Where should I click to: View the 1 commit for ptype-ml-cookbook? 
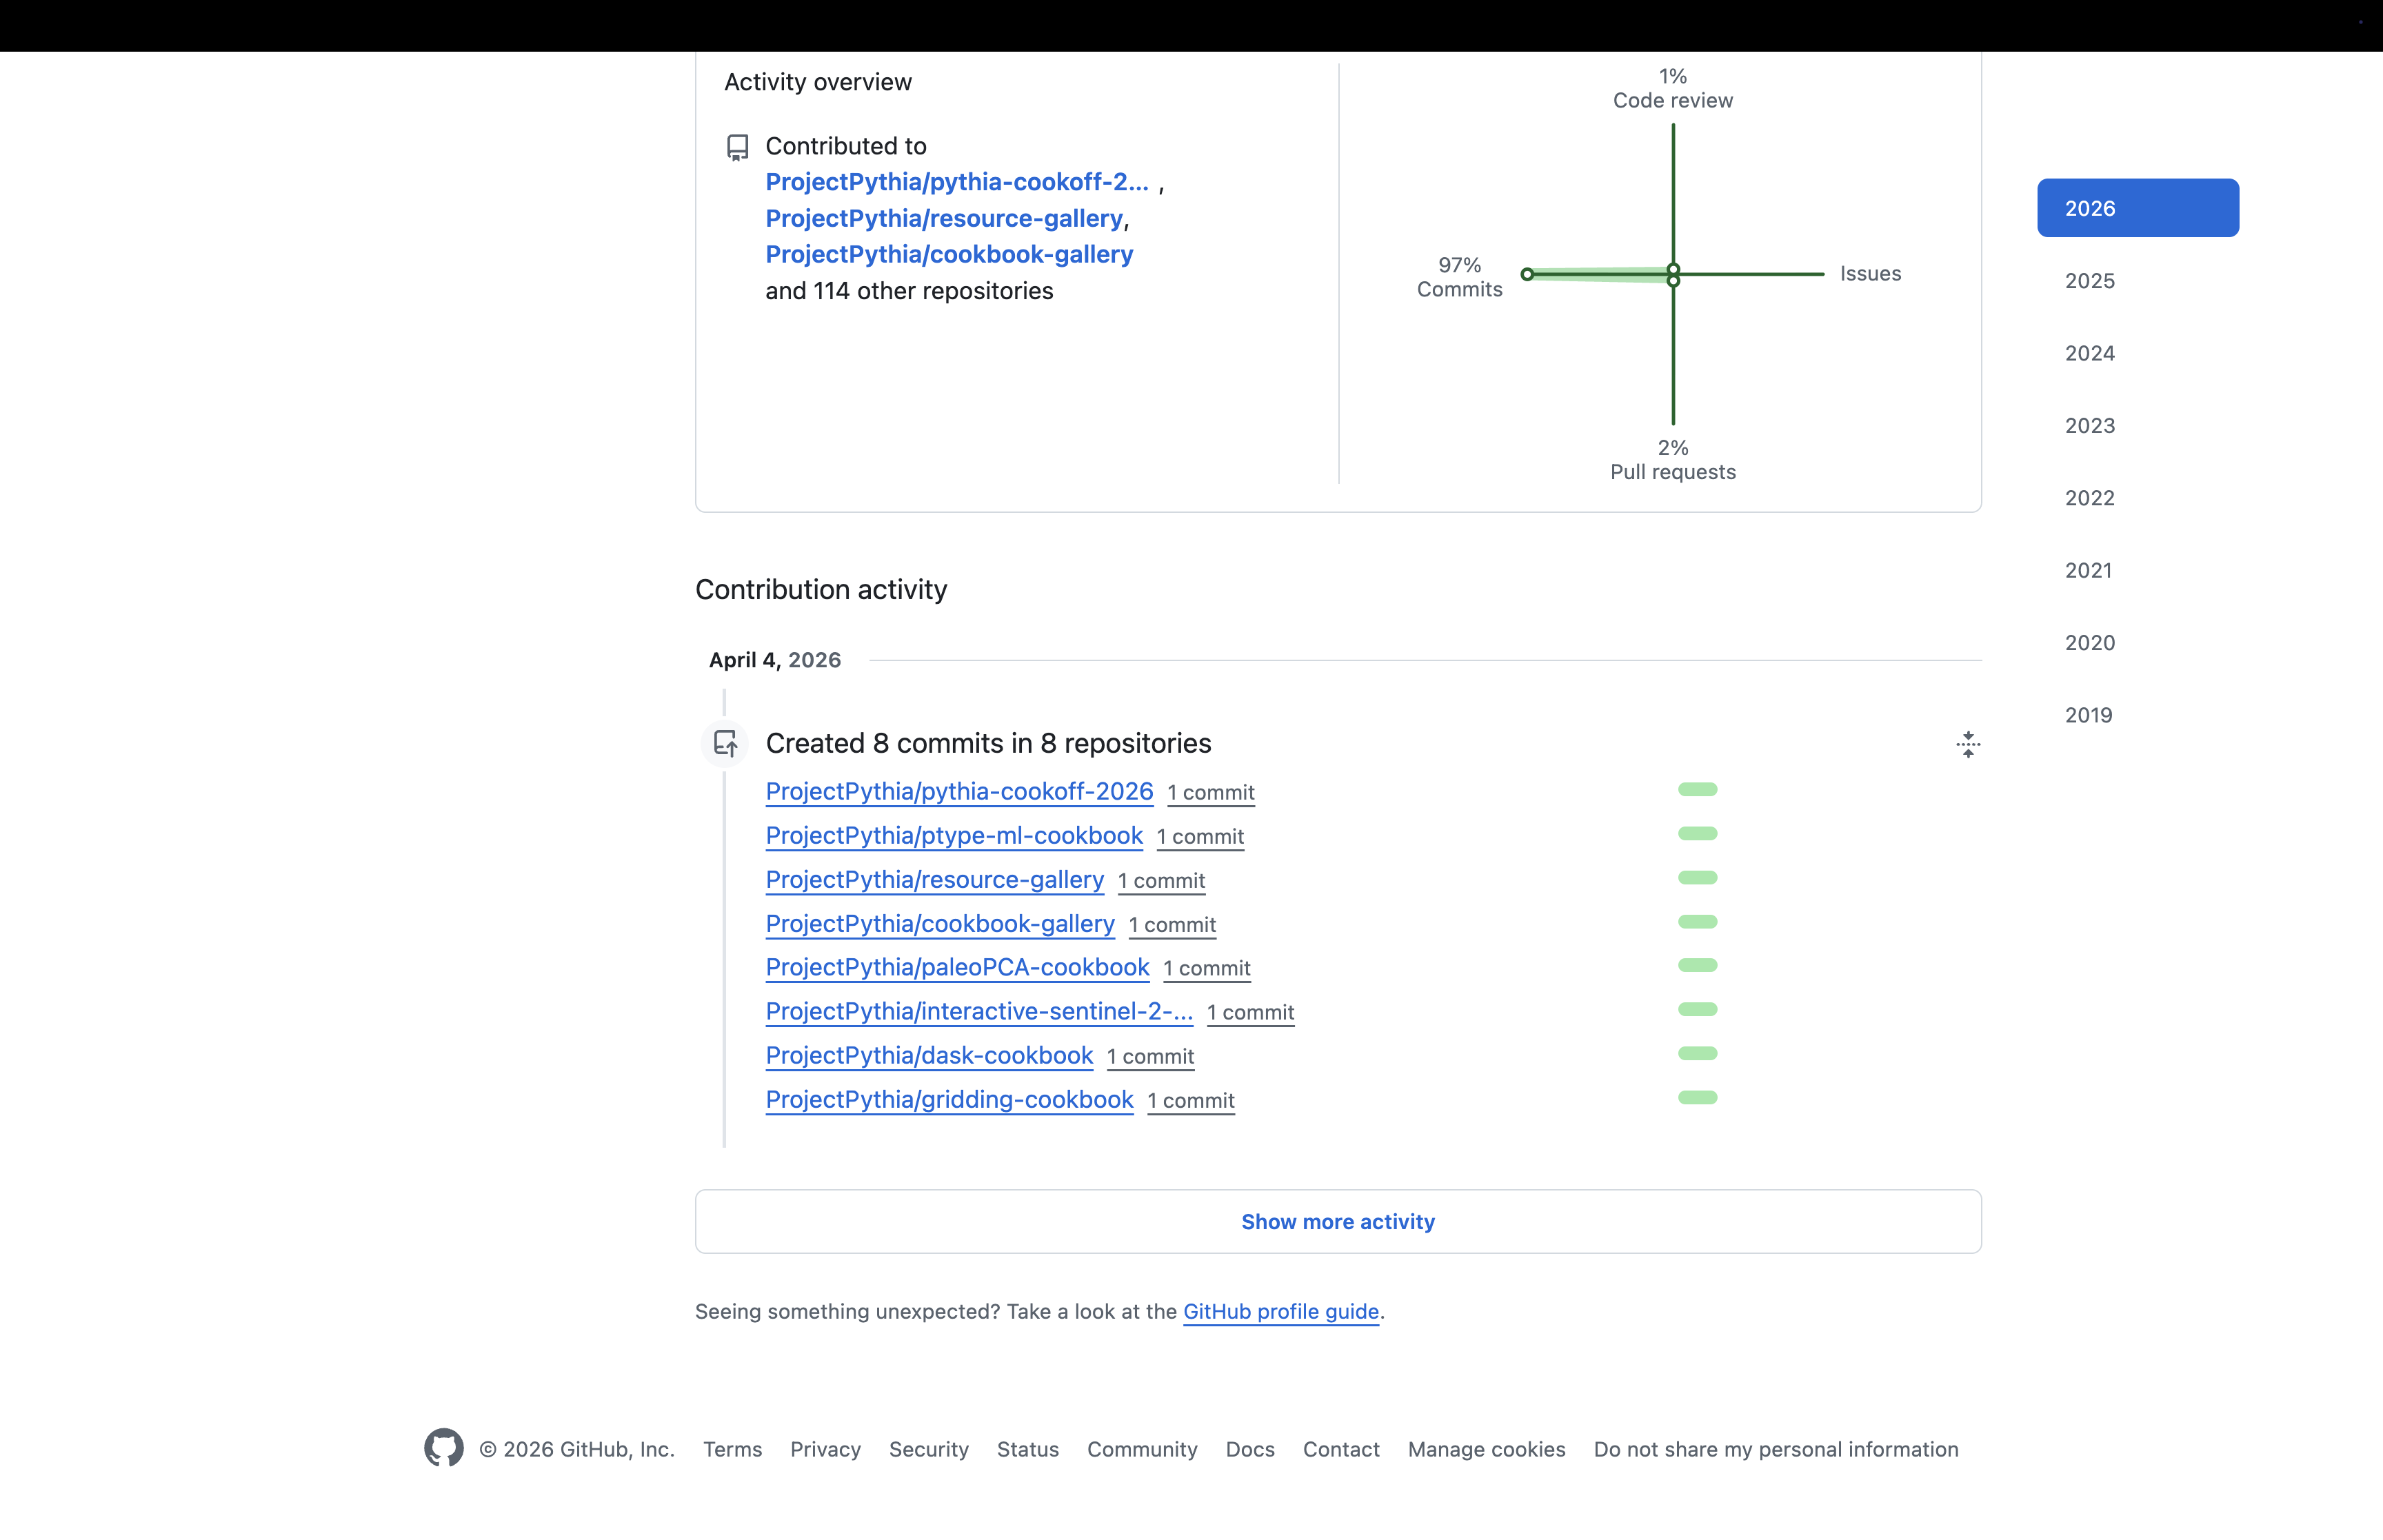click(x=1200, y=837)
